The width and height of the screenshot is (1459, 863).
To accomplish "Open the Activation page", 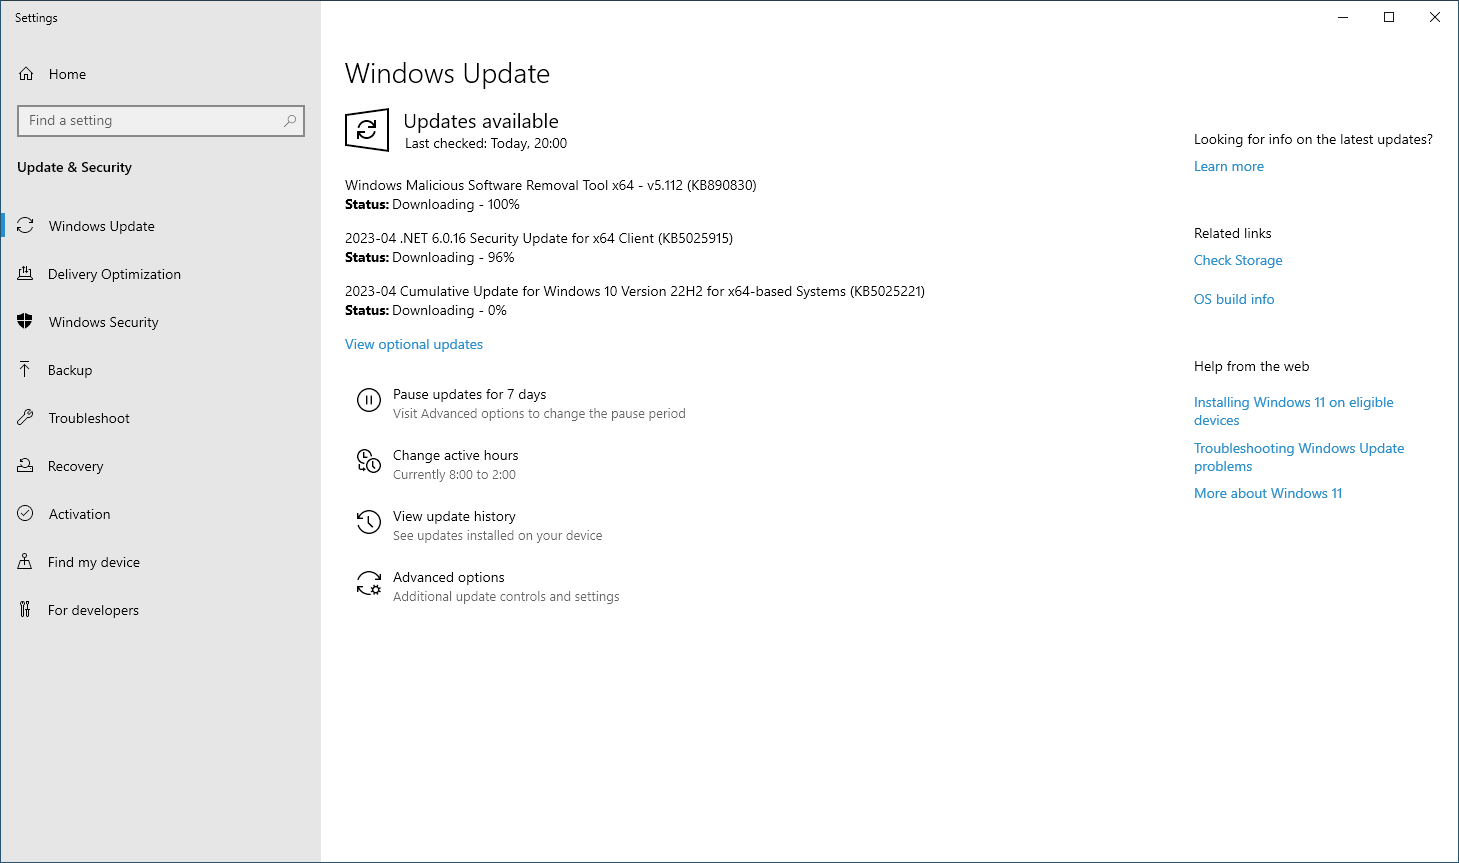I will 80,514.
